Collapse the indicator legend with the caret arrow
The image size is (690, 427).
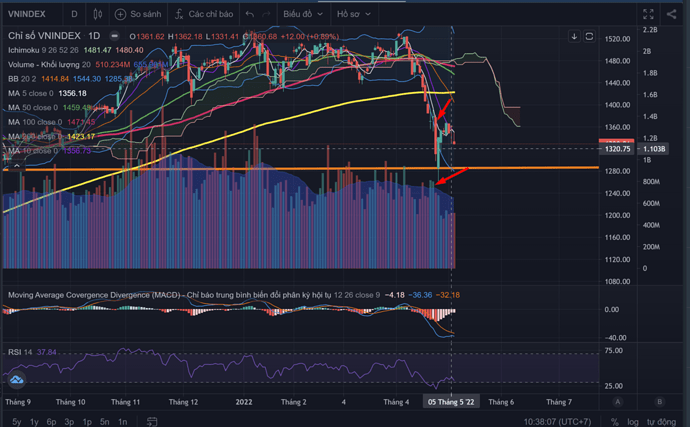point(16,166)
